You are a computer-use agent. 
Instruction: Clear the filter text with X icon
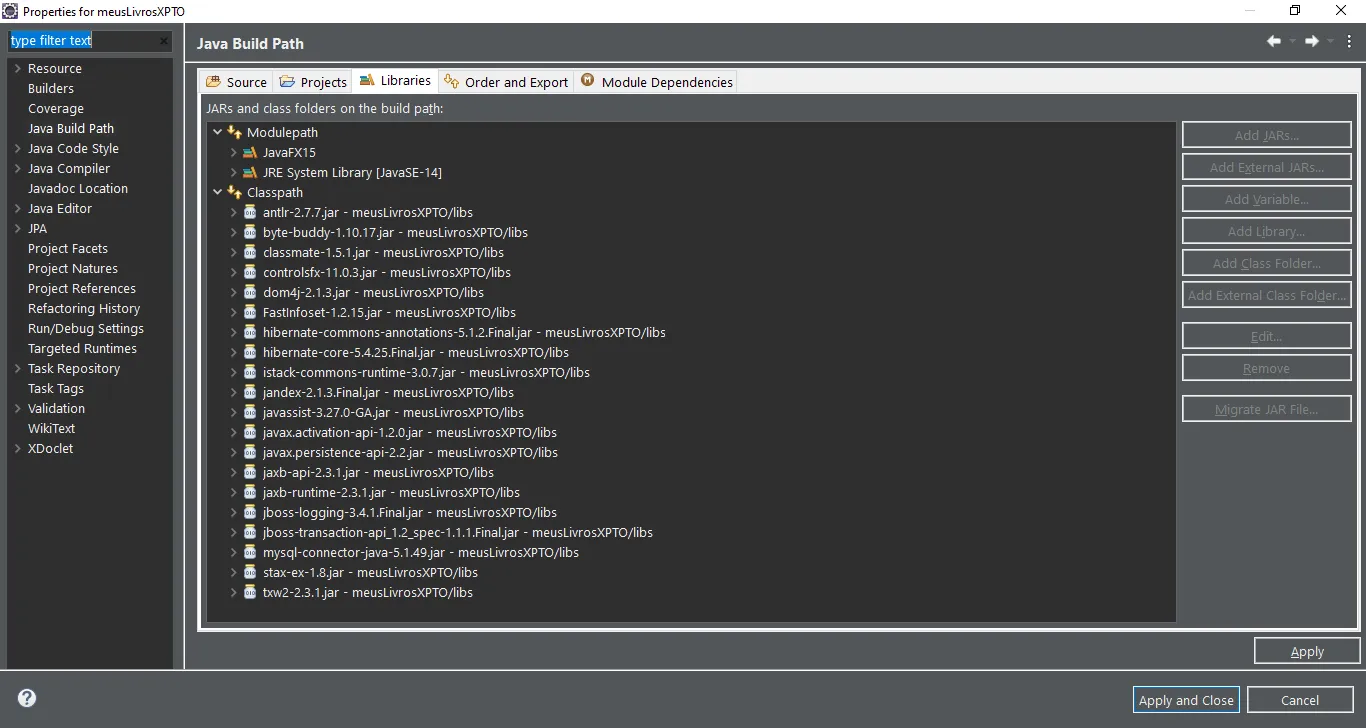tap(165, 41)
